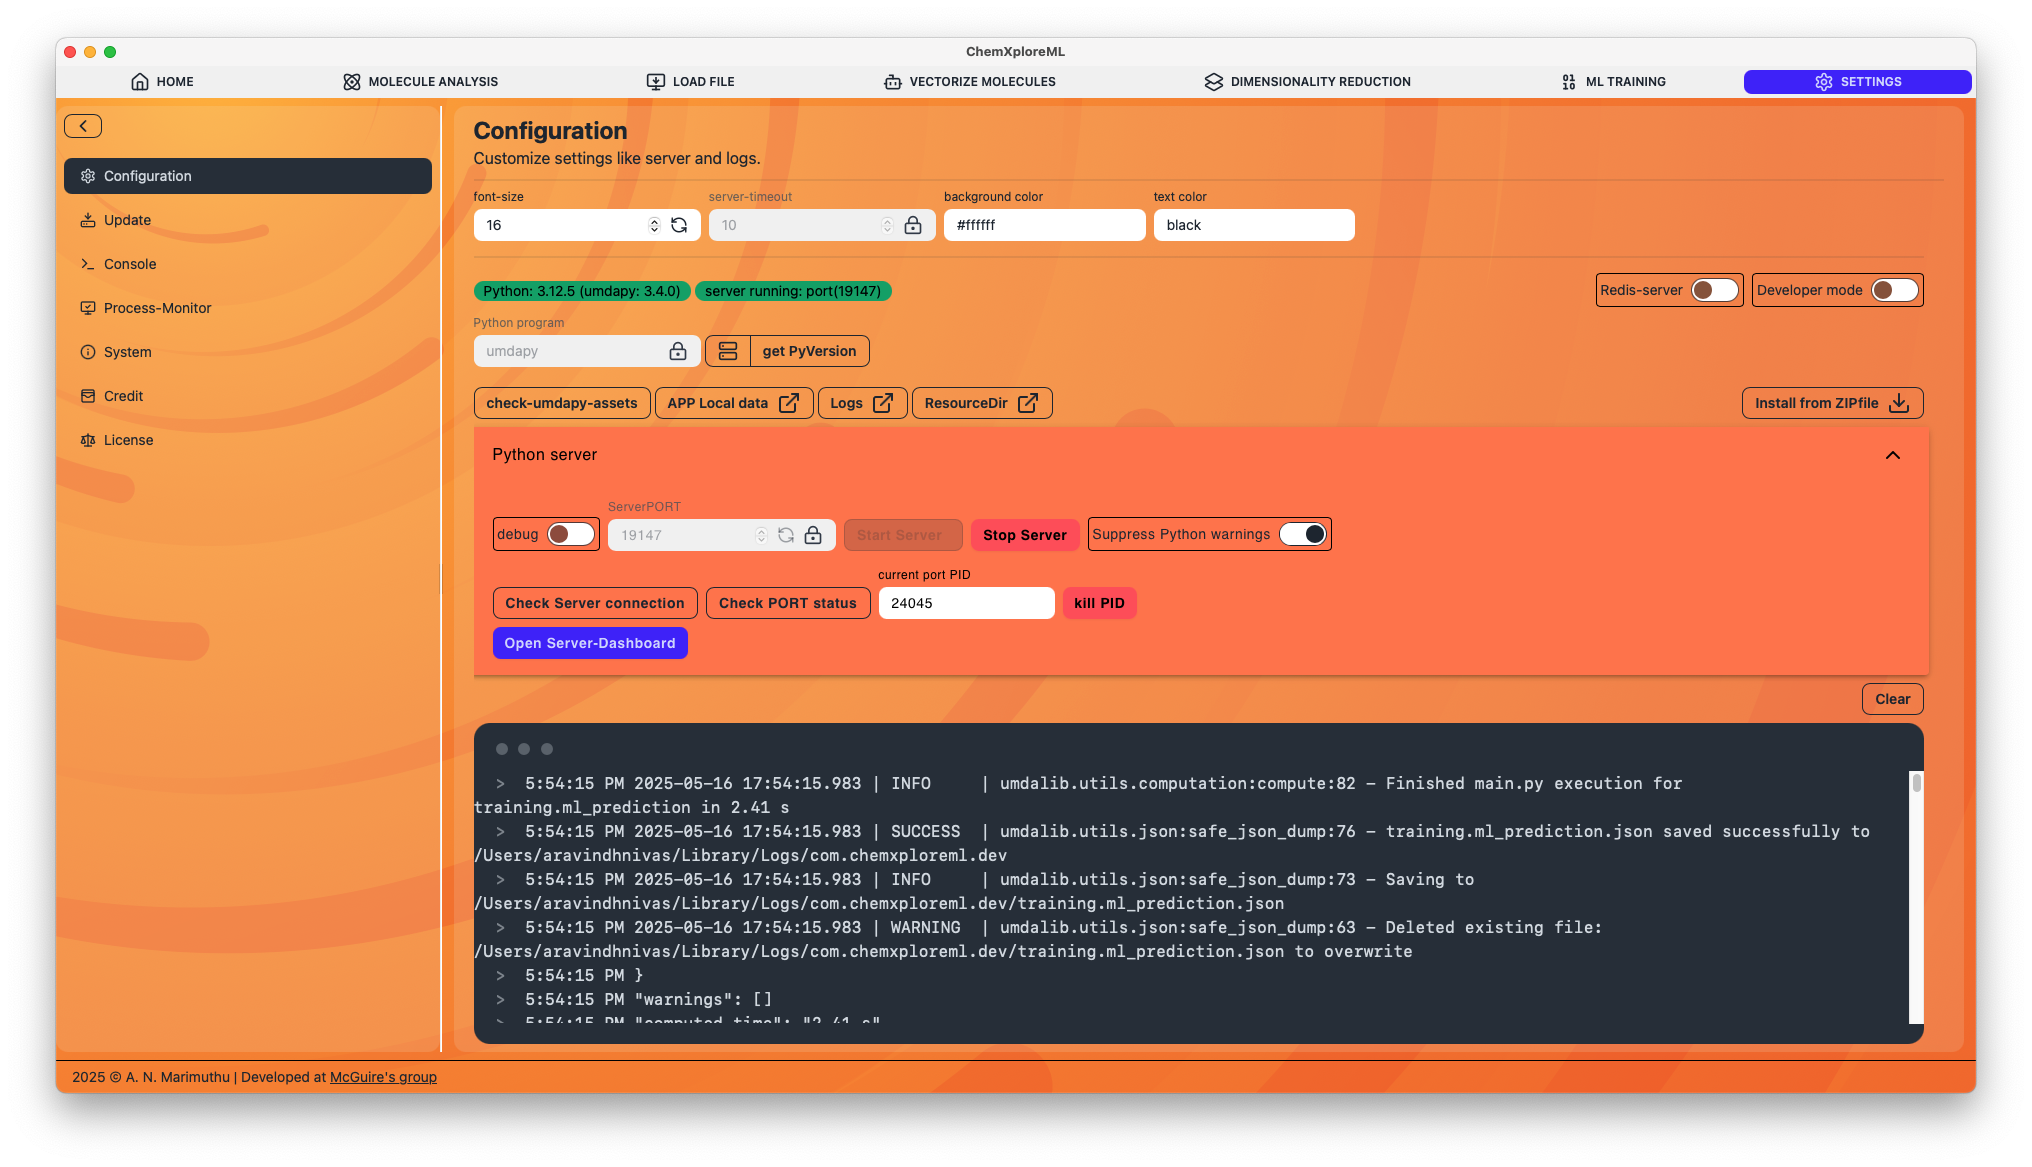Click the get PyVersion button
This screenshot has height=1167, width=2032.
809,351
